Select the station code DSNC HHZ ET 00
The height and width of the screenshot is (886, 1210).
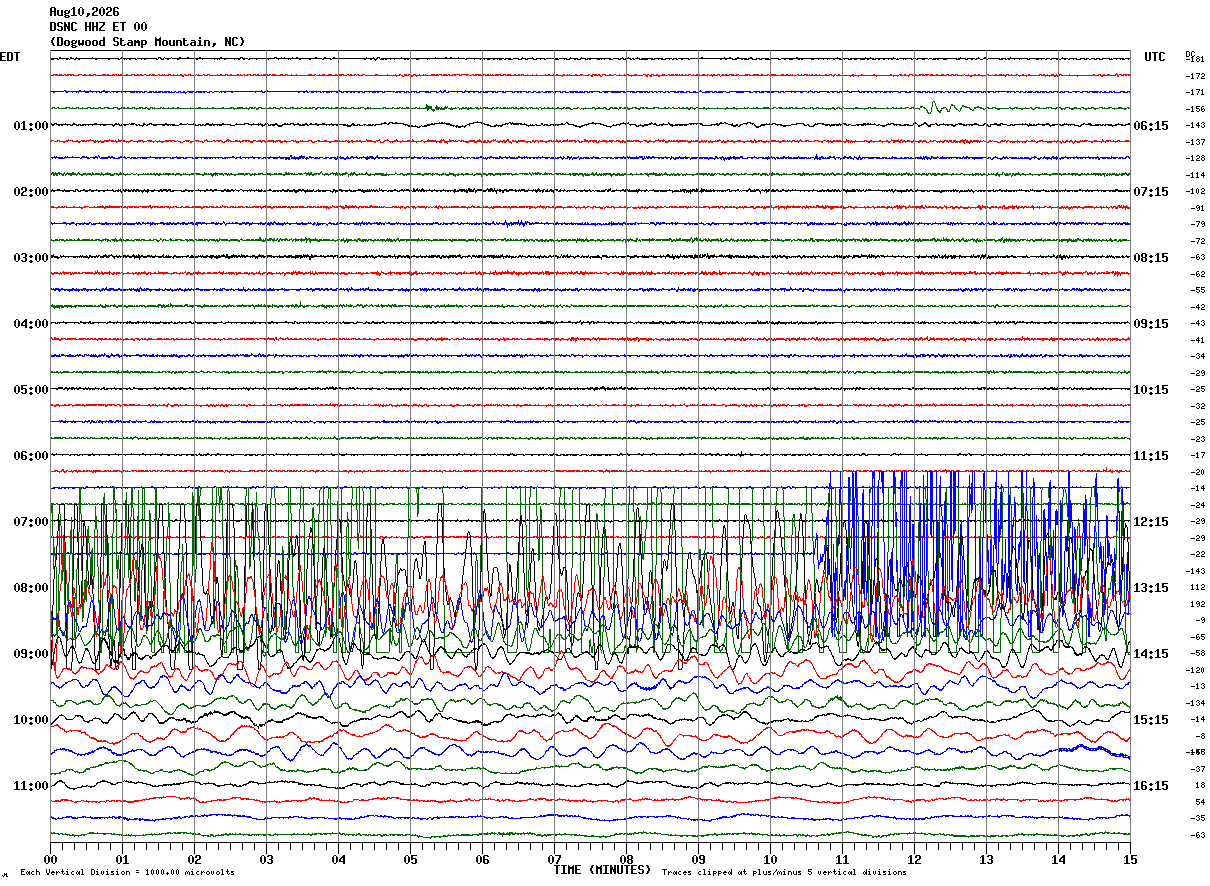point(98,27)
